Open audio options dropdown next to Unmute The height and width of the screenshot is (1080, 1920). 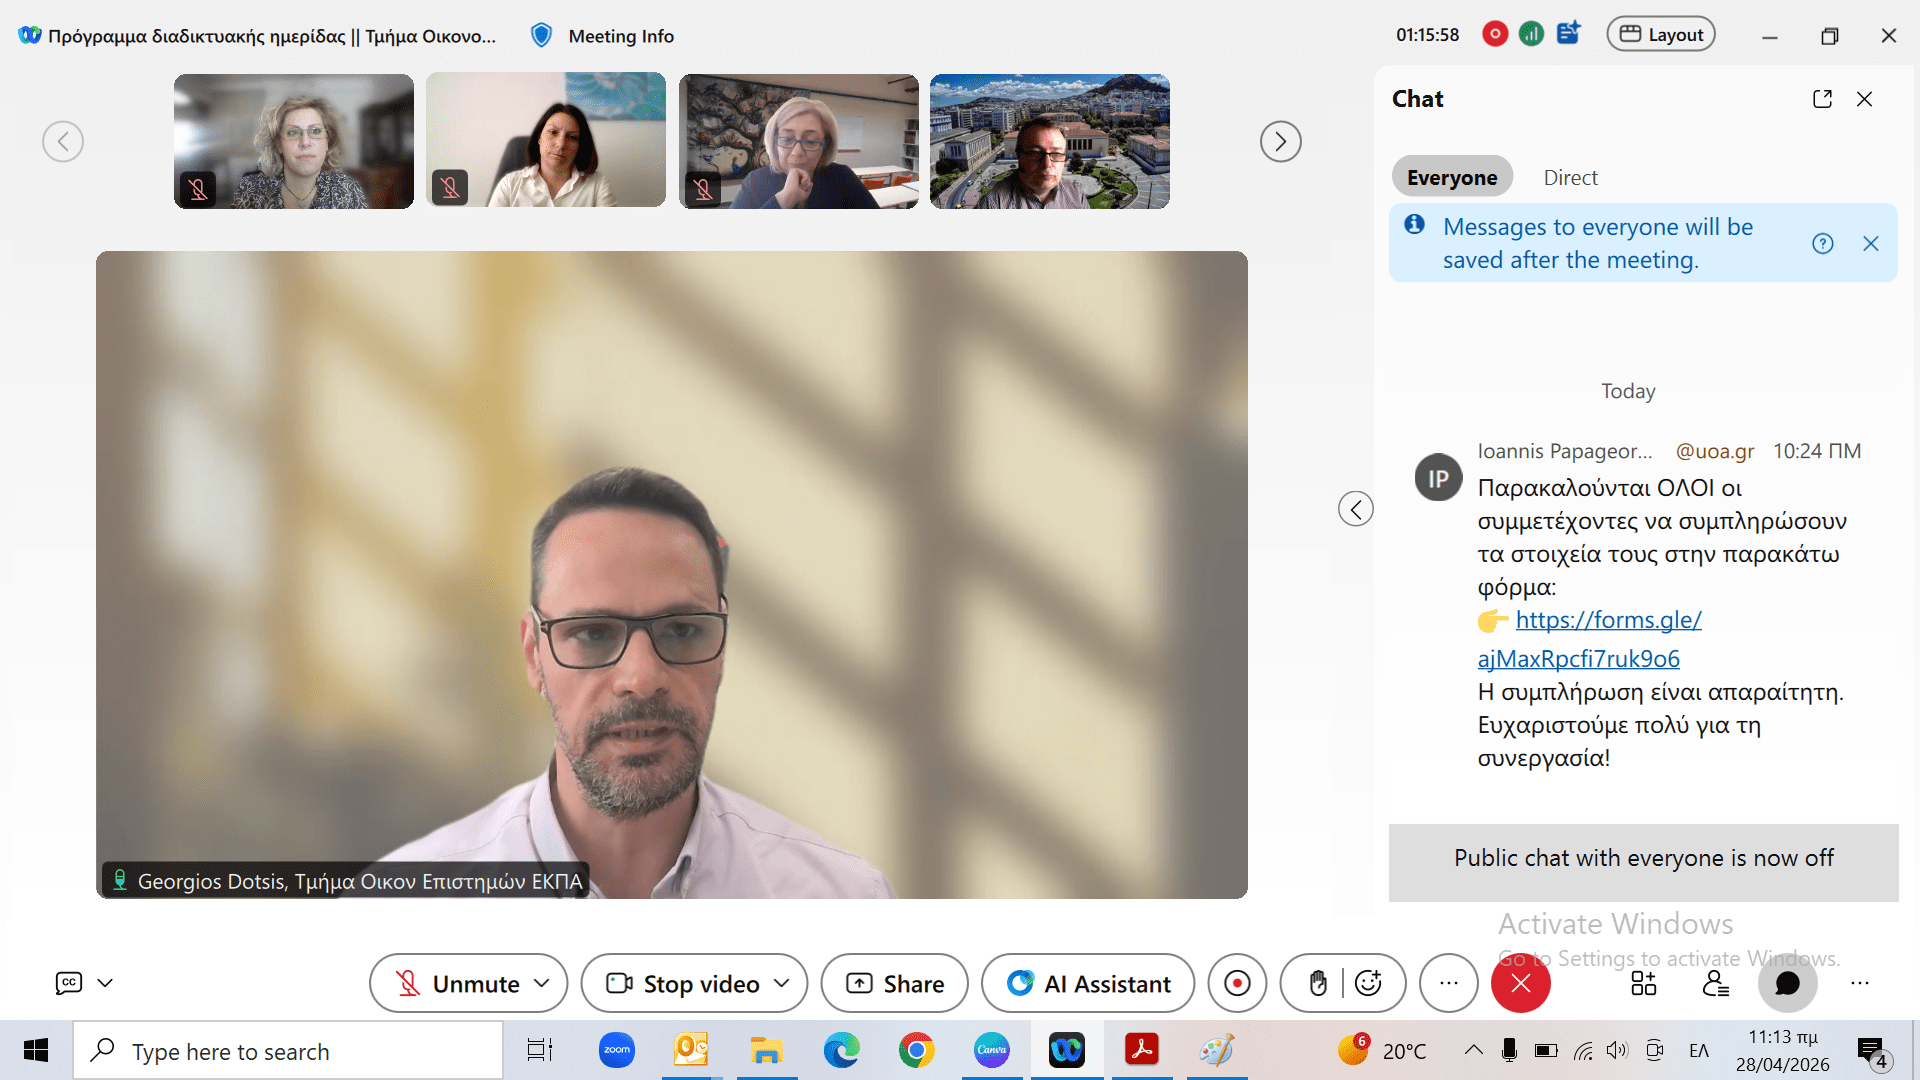543,983
